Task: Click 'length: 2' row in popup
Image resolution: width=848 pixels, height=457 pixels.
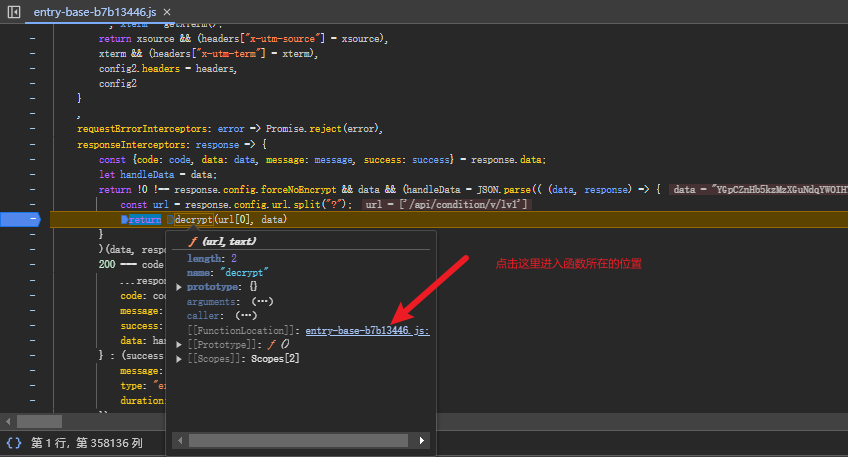Action: click(211, 259)
